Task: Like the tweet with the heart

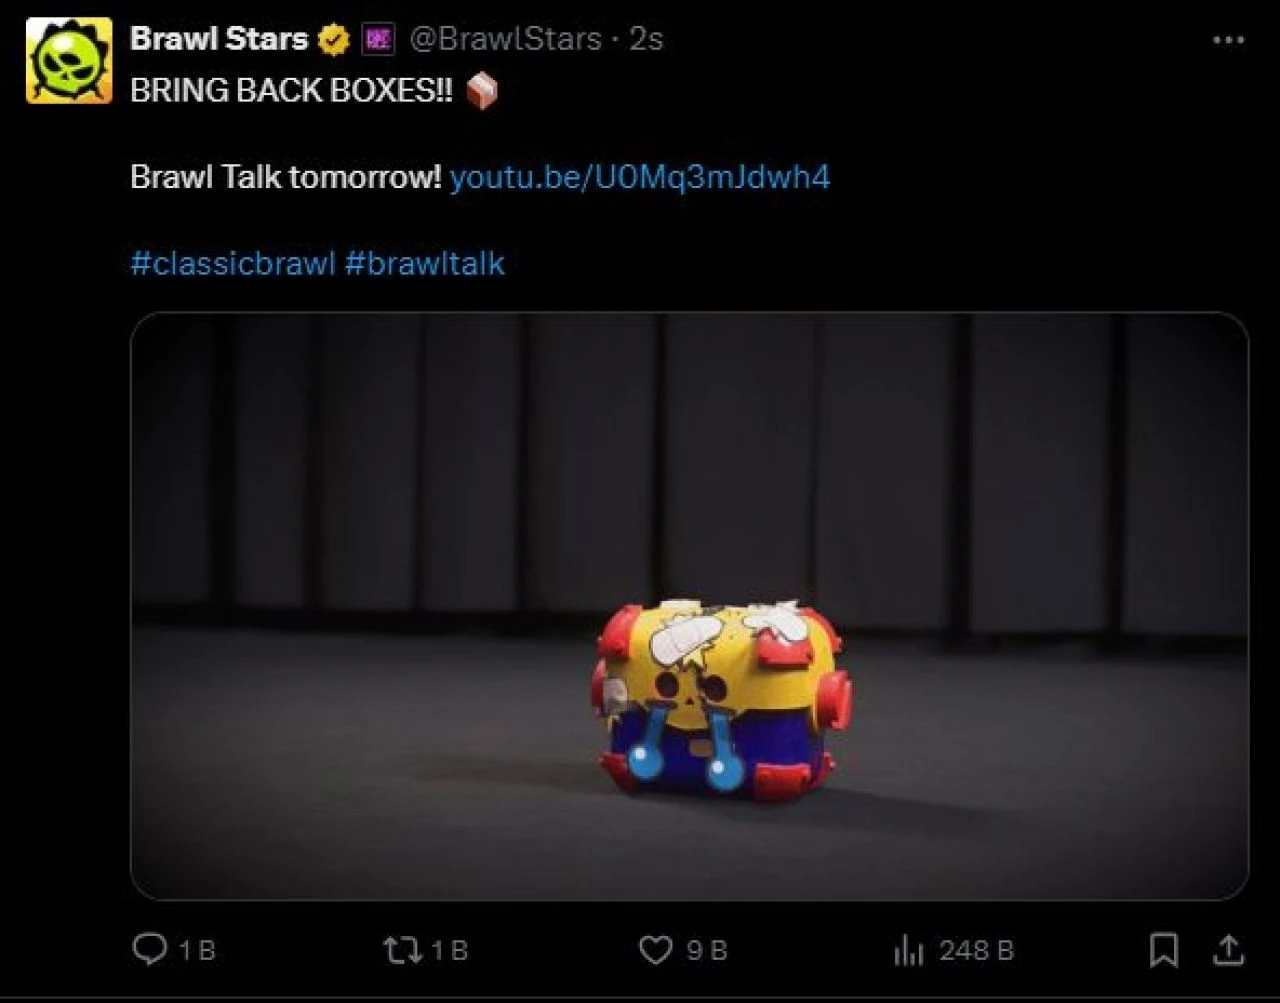Action: 655,949
